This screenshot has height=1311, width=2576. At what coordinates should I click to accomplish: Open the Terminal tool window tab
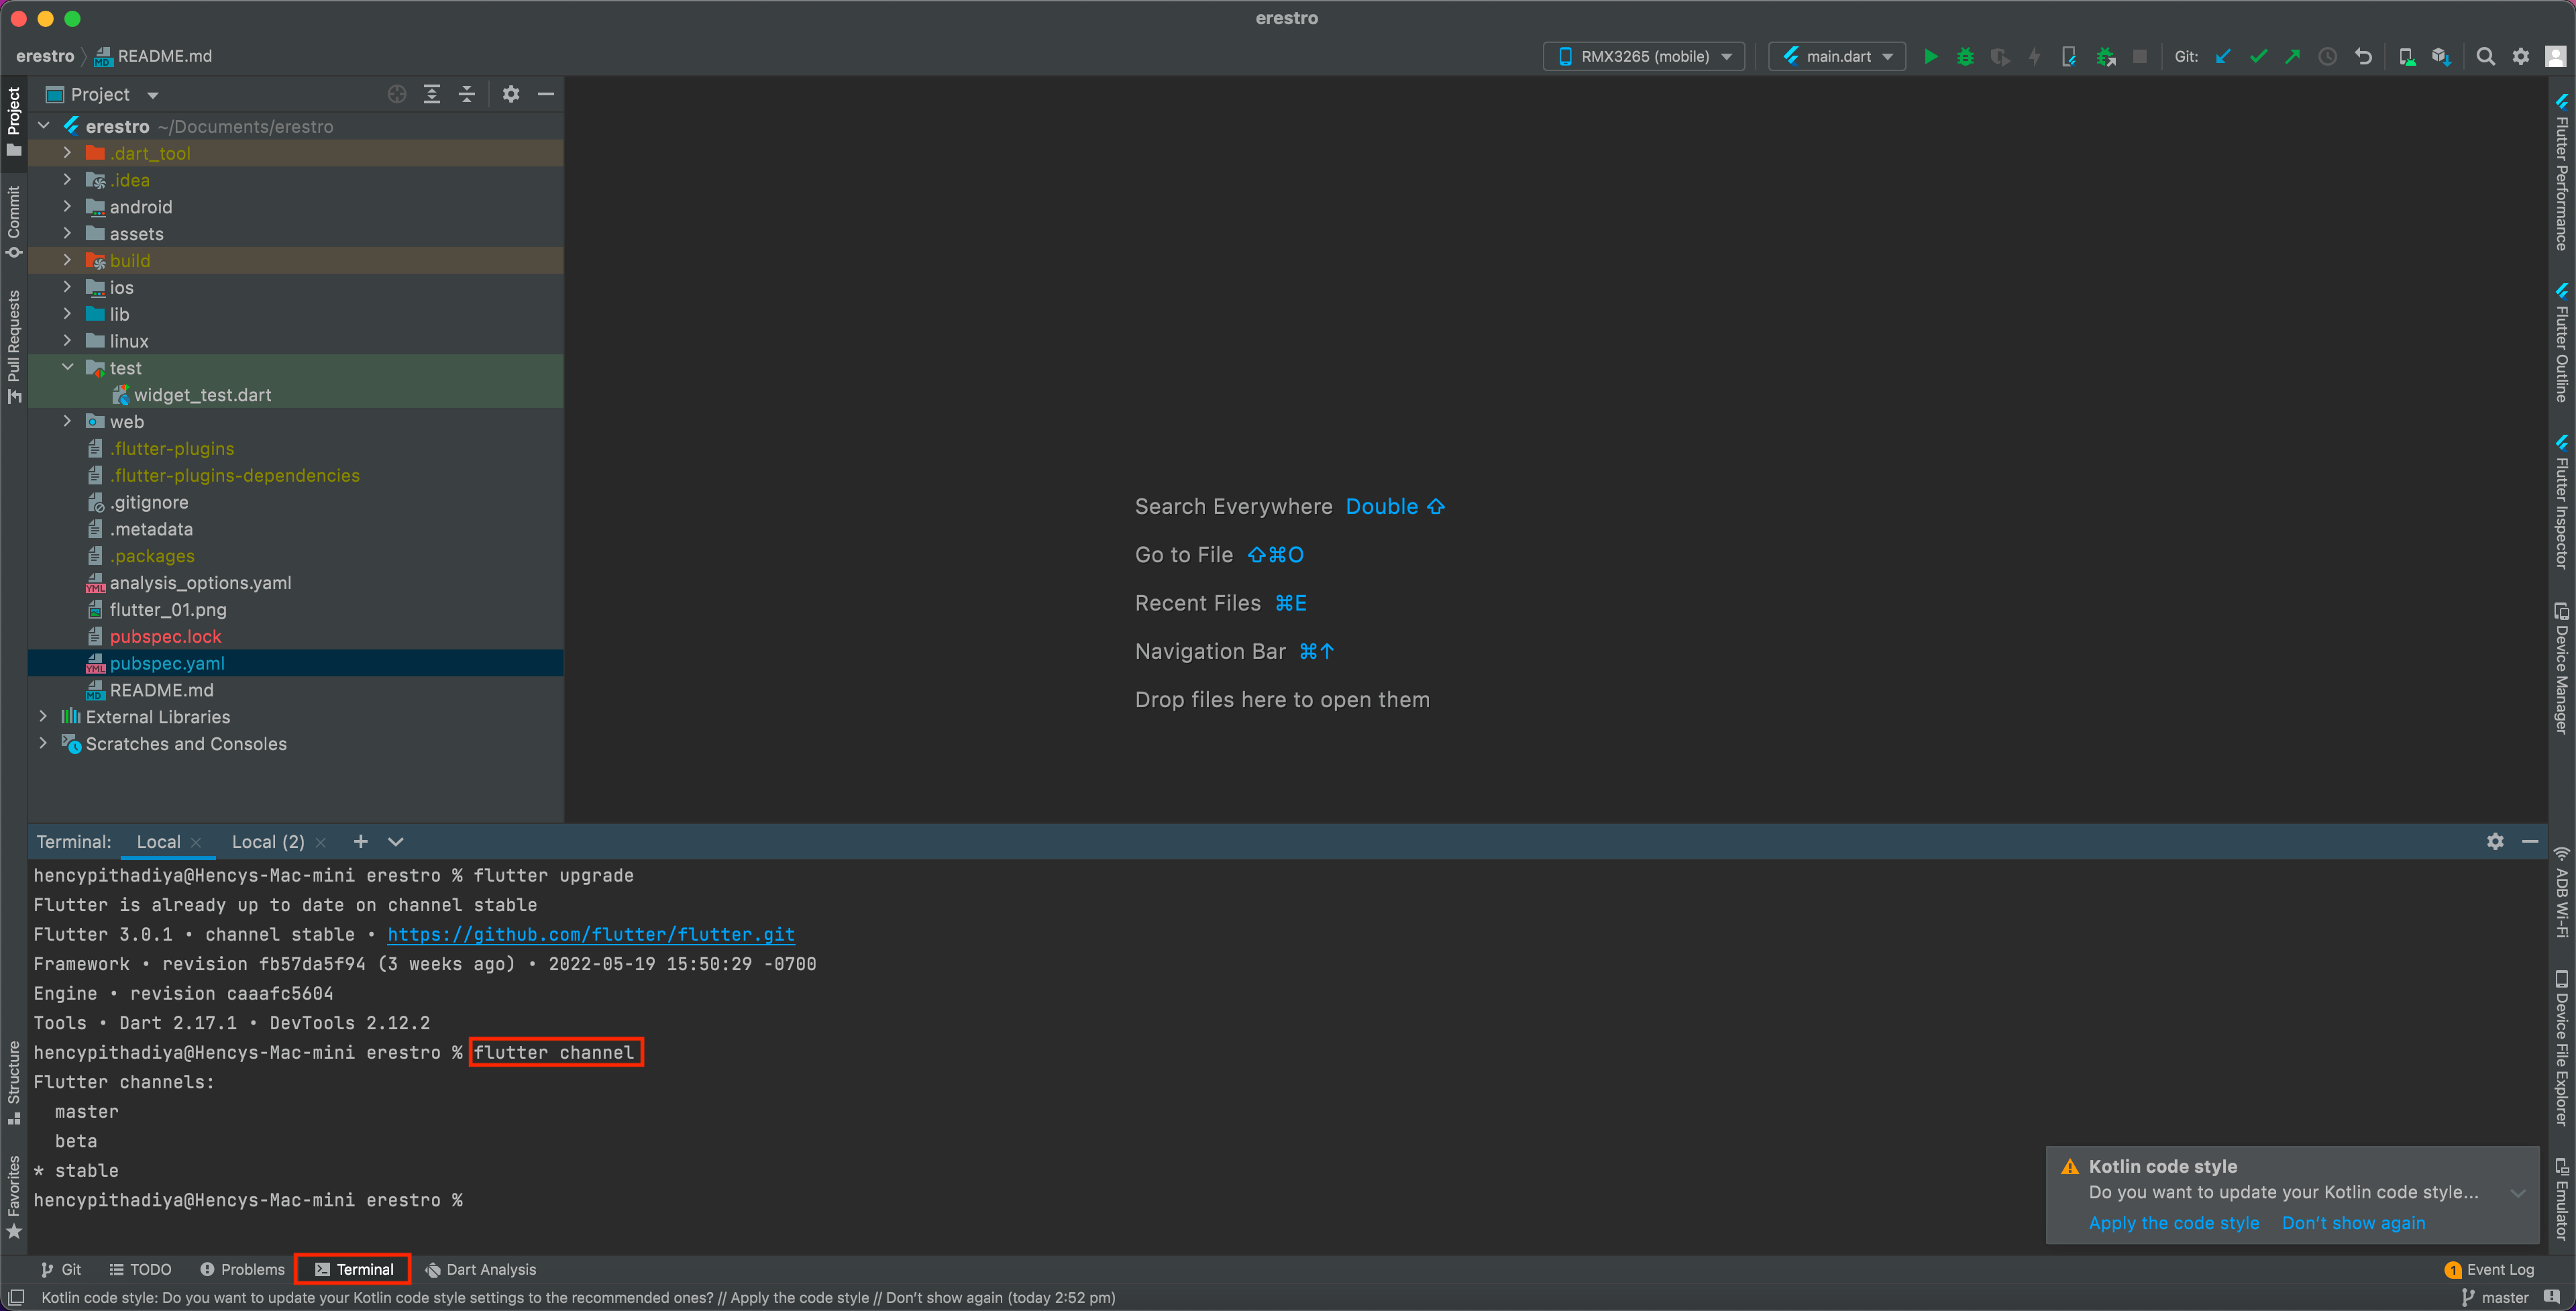tap(353, 1269)
